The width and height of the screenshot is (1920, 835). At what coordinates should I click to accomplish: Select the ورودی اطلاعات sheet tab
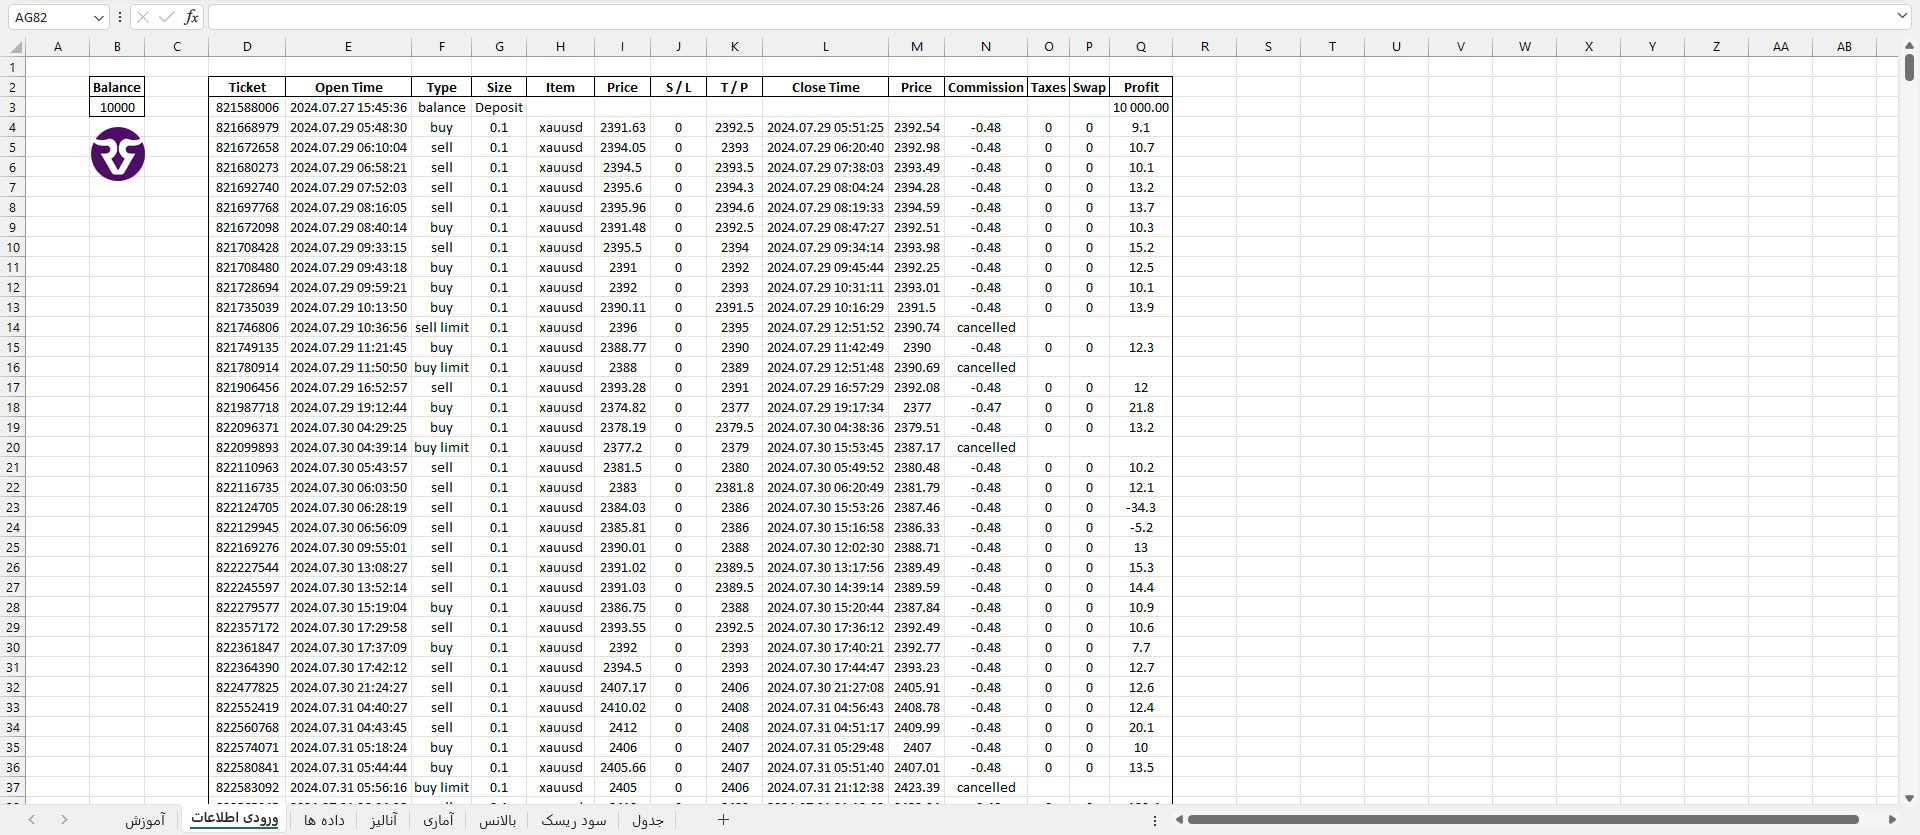tap(234, 818)
